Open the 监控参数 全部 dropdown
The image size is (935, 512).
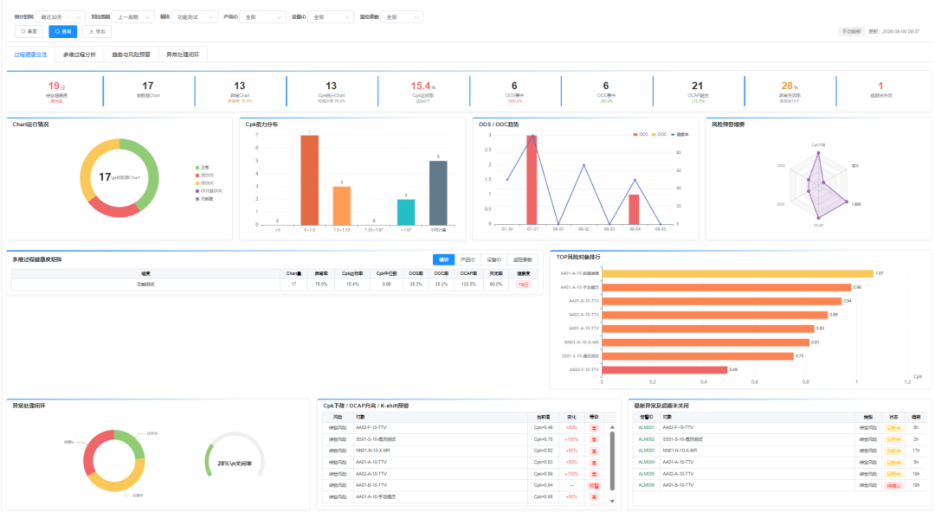(402, 17)
